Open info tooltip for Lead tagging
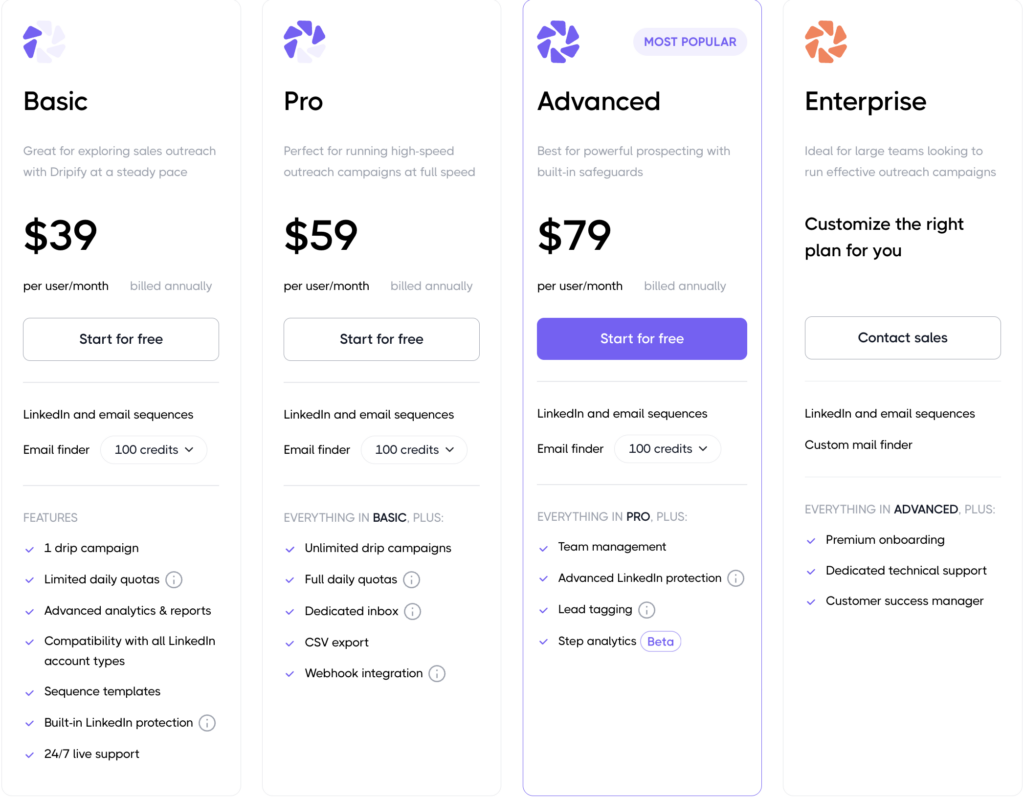The image size is (1024, 799). (x=646, y=609)
